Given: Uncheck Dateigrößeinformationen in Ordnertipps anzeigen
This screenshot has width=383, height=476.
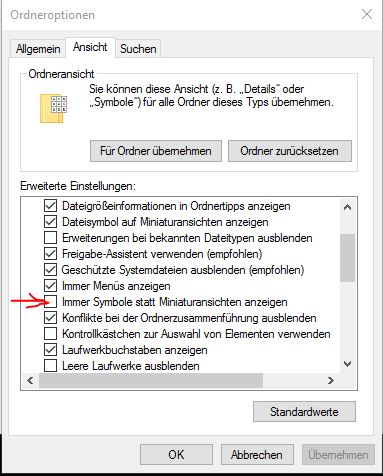Looking at the screenshot, I should click(x=50, y=206).
